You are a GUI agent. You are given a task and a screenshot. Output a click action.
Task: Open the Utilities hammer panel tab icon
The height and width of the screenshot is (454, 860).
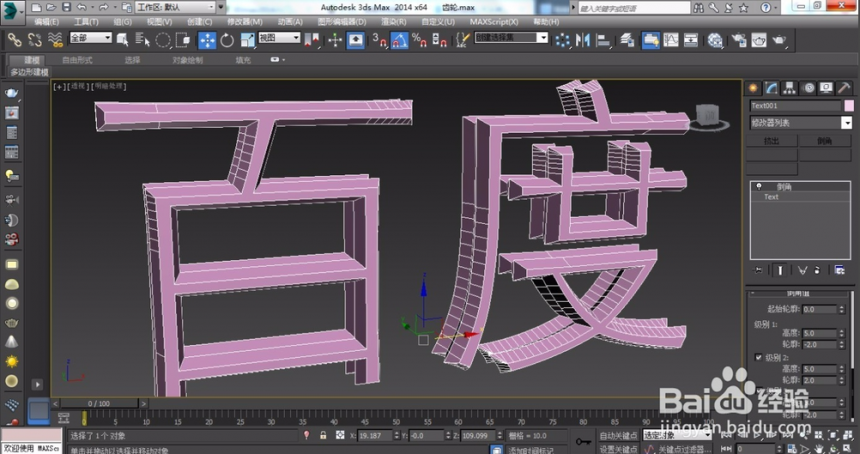[x=844, y=88]
